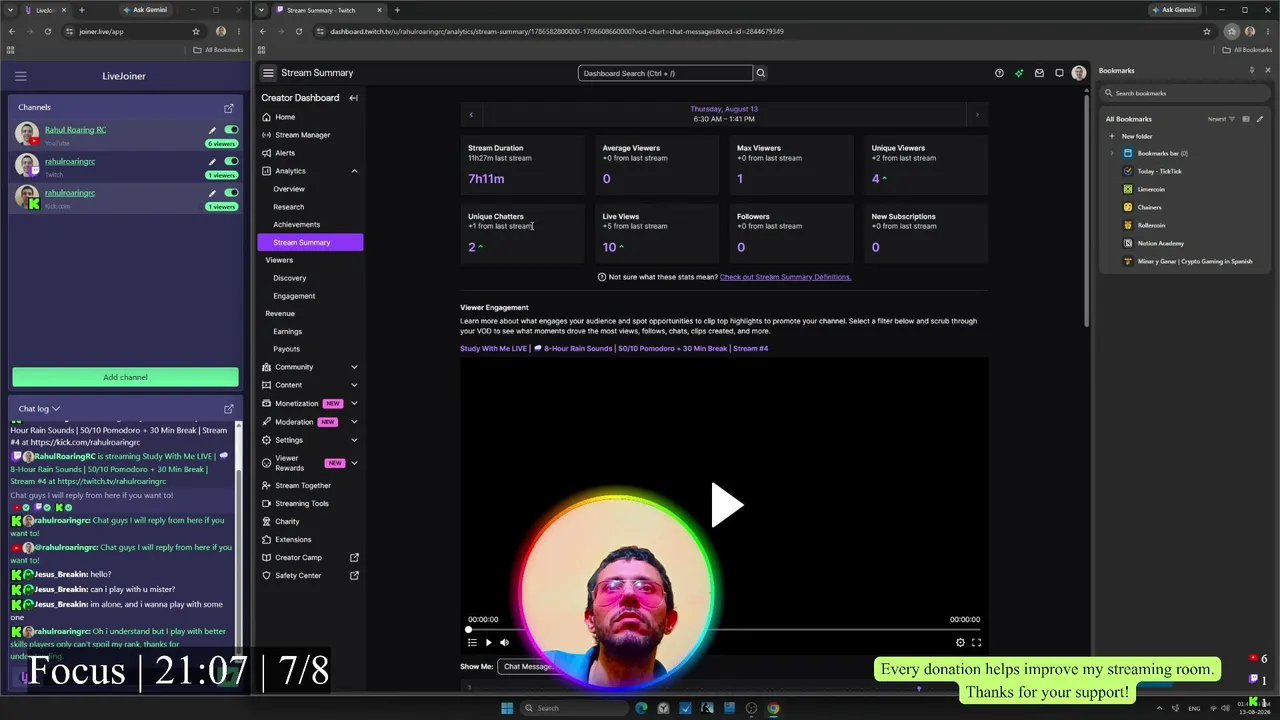Edit the rahulroaringrc Twitch channel entry
This screenshot has height=720, width=1280.
pos(212,161)
